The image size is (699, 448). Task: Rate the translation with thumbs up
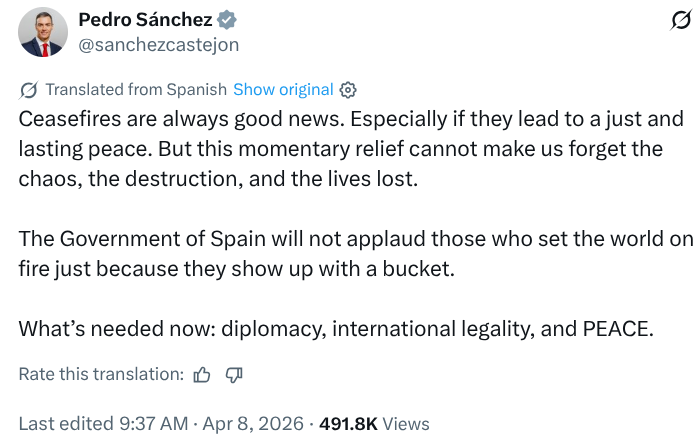tap(202, 375)
